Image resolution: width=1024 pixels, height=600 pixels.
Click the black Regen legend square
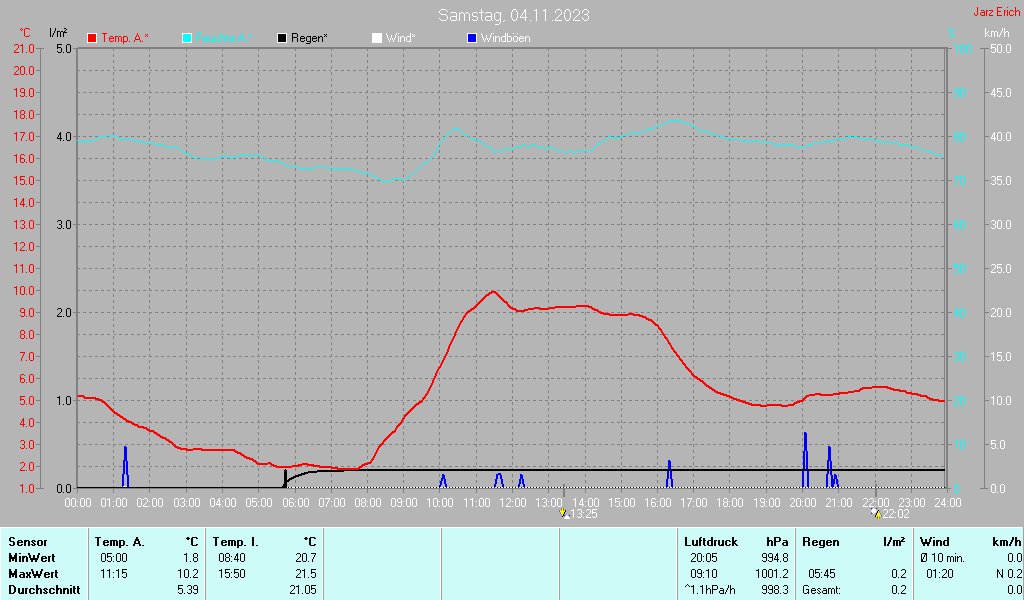[282, 38]
